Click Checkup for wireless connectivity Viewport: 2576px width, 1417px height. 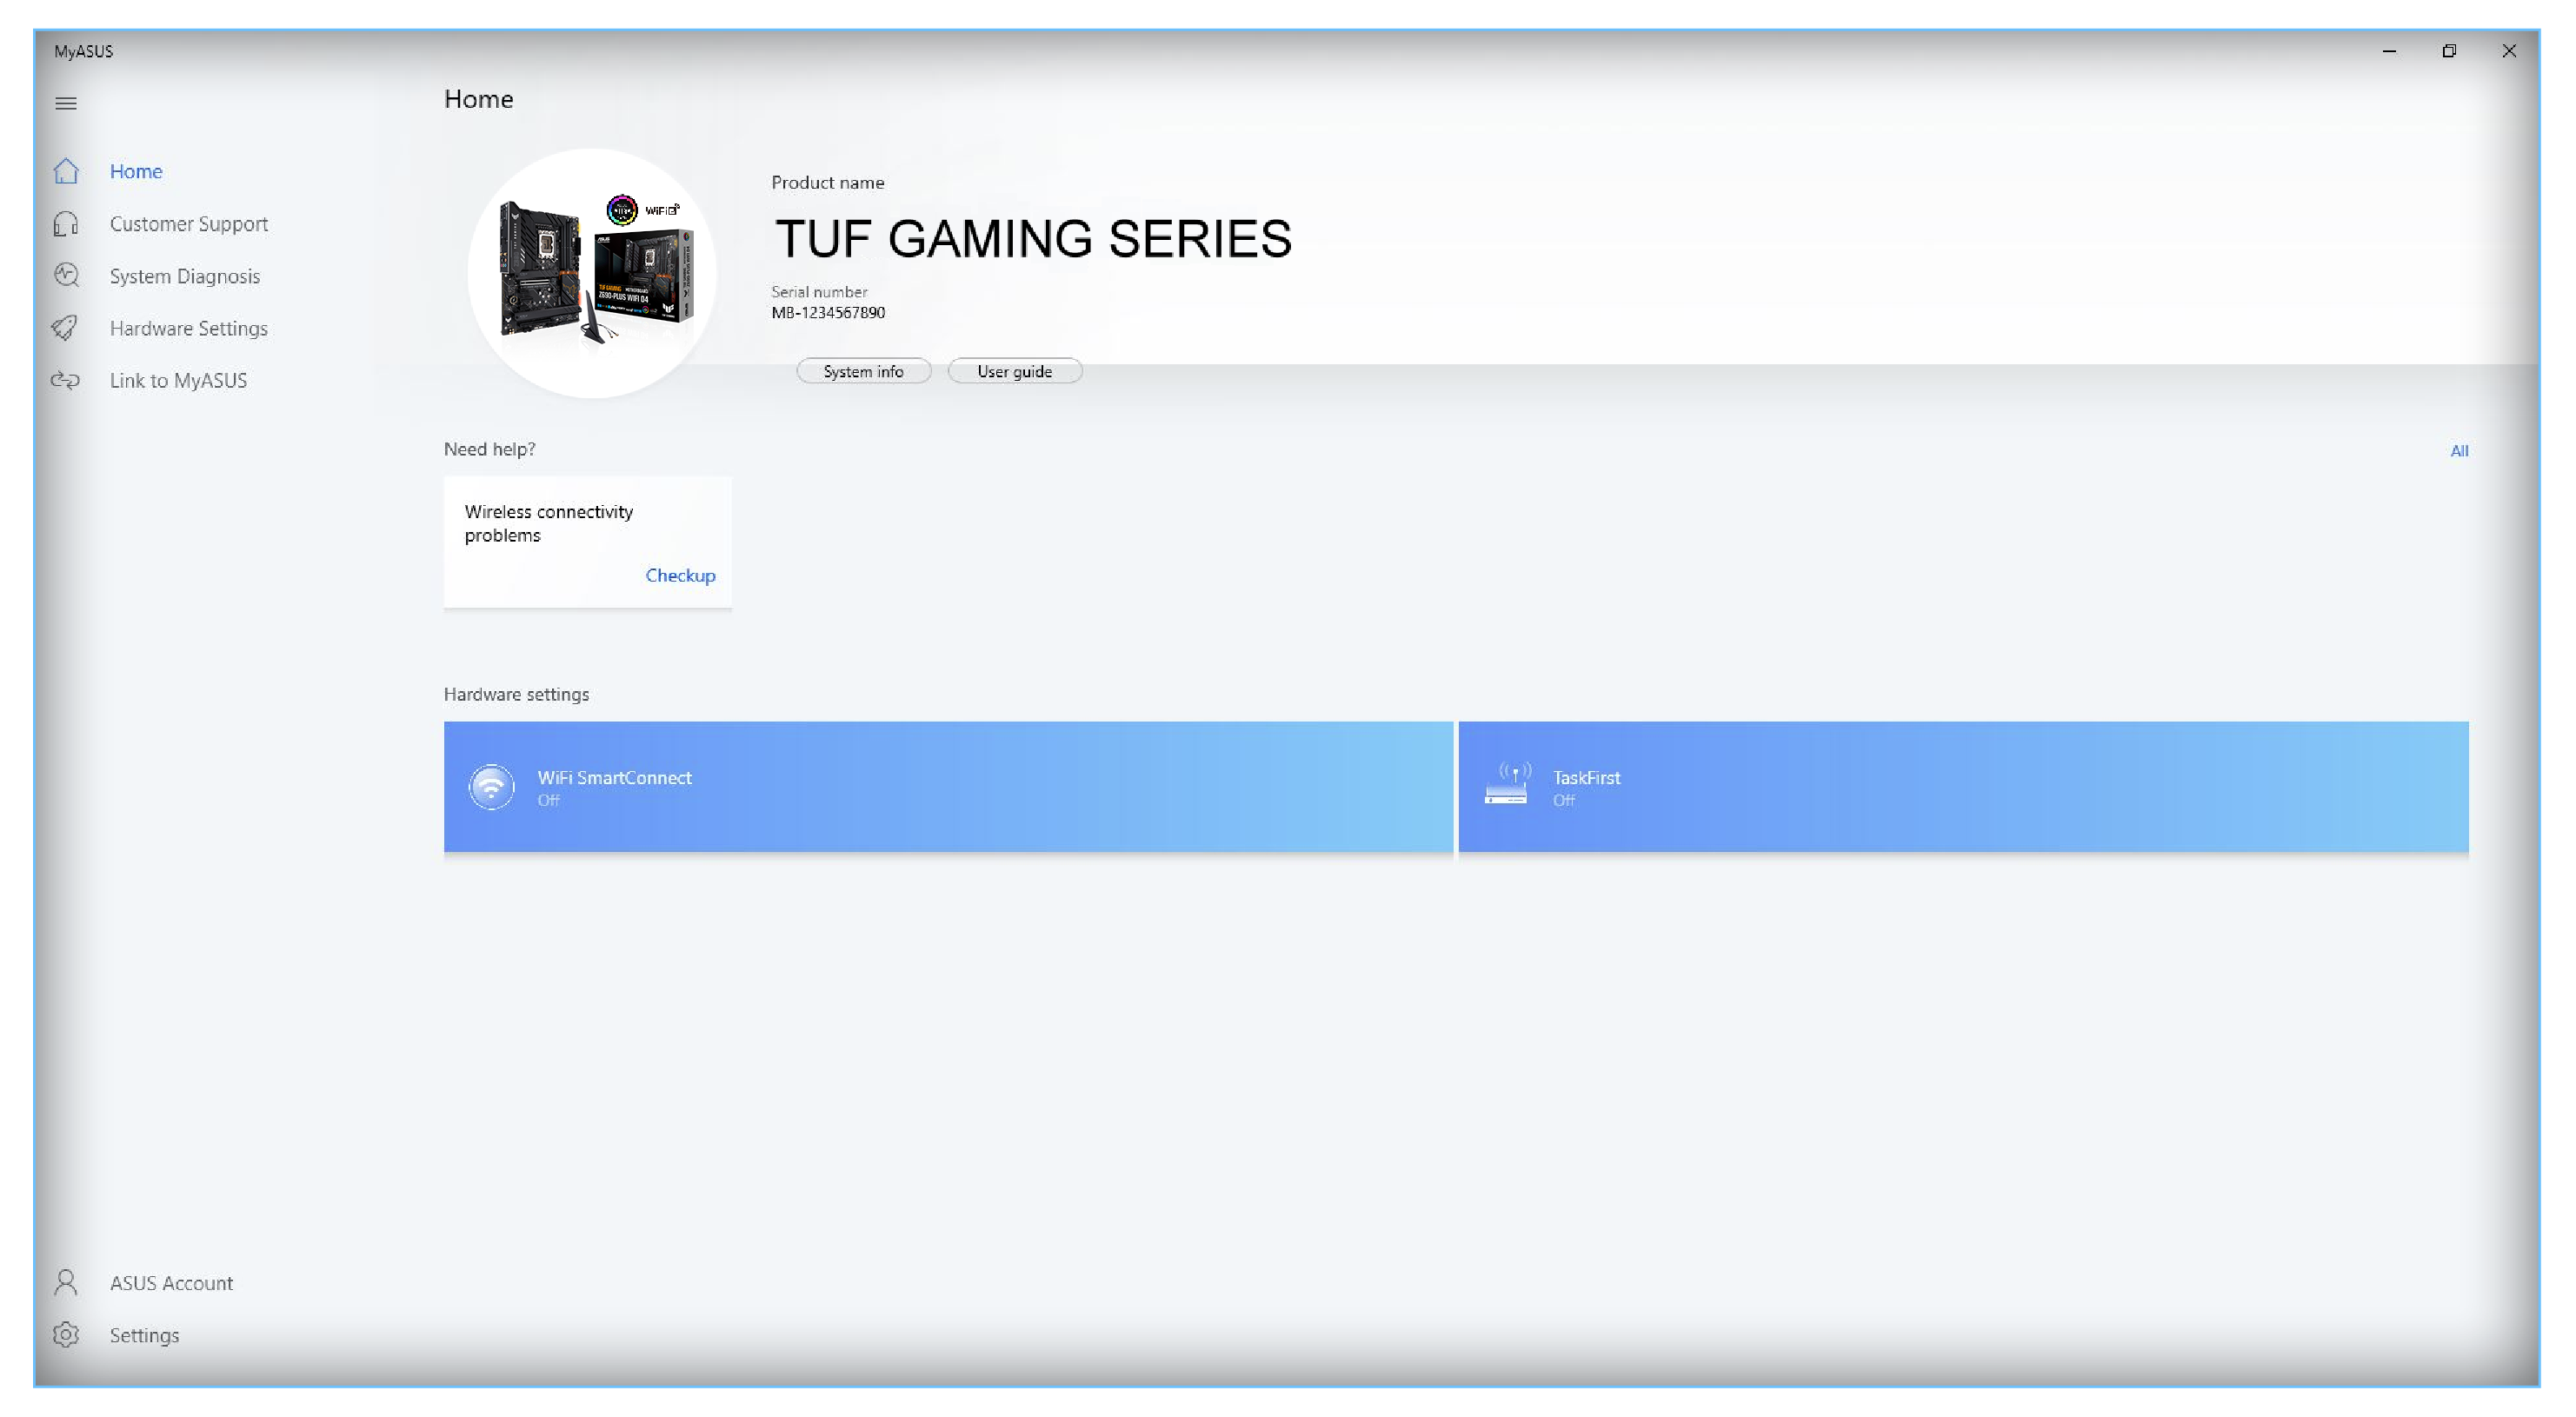click(x=679, y=574)
